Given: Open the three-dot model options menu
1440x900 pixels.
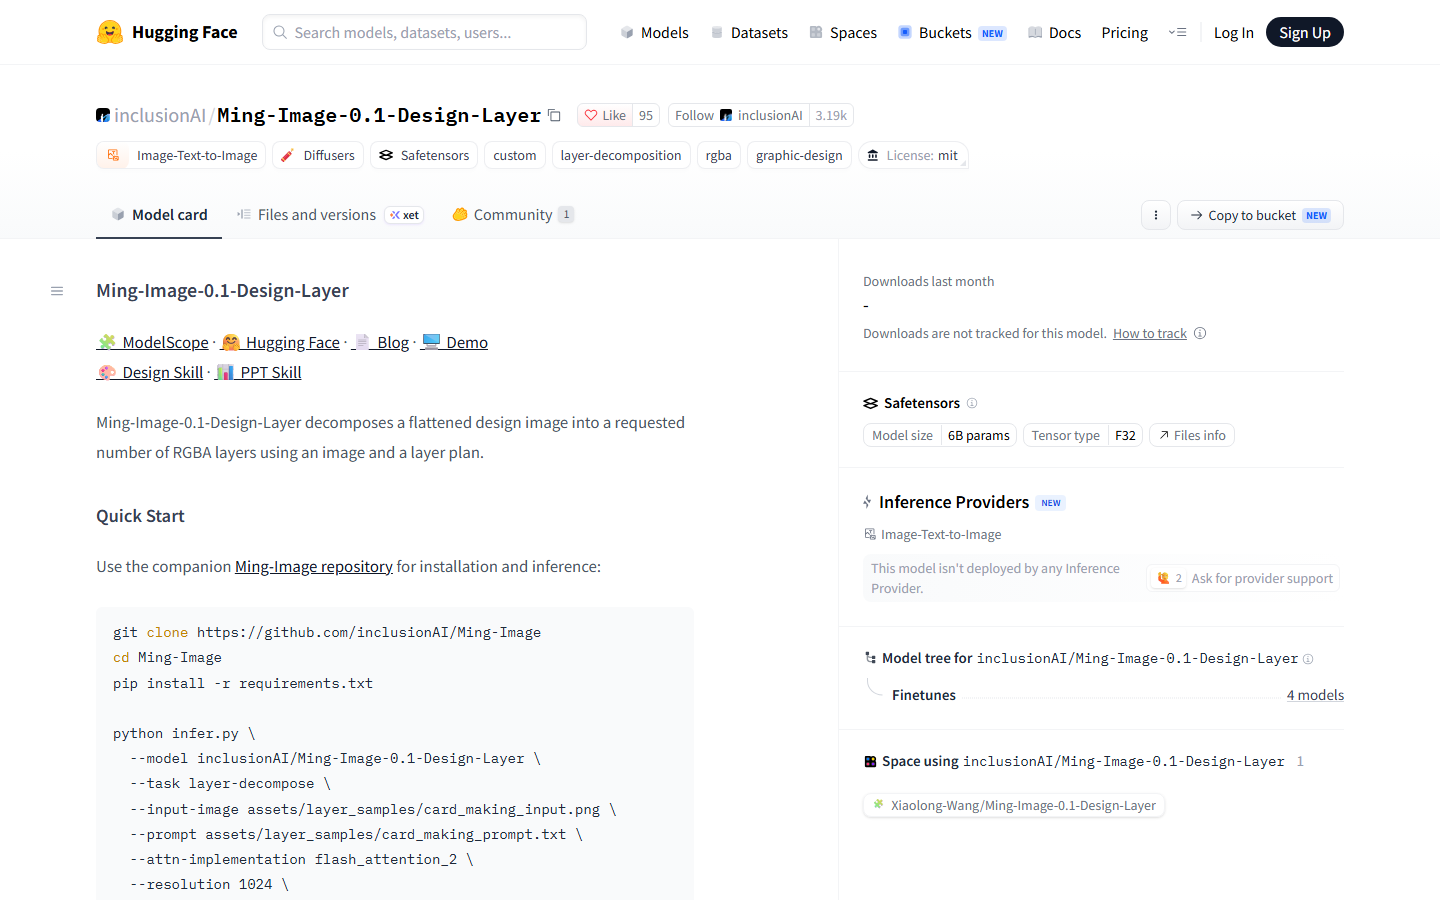Looking at the screenshot, I should [1156, 215].
